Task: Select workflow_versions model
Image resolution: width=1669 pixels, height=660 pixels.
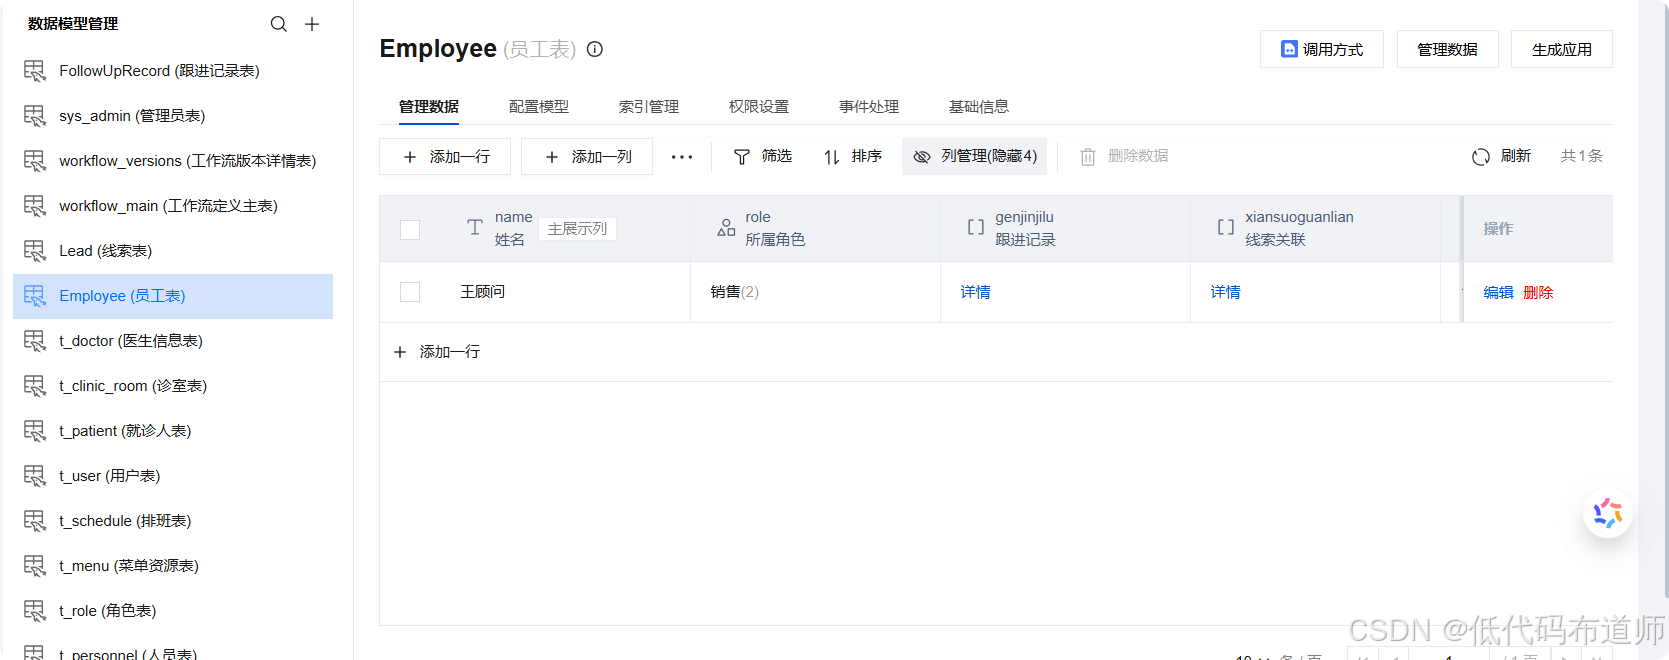Action: coord(173,161)
